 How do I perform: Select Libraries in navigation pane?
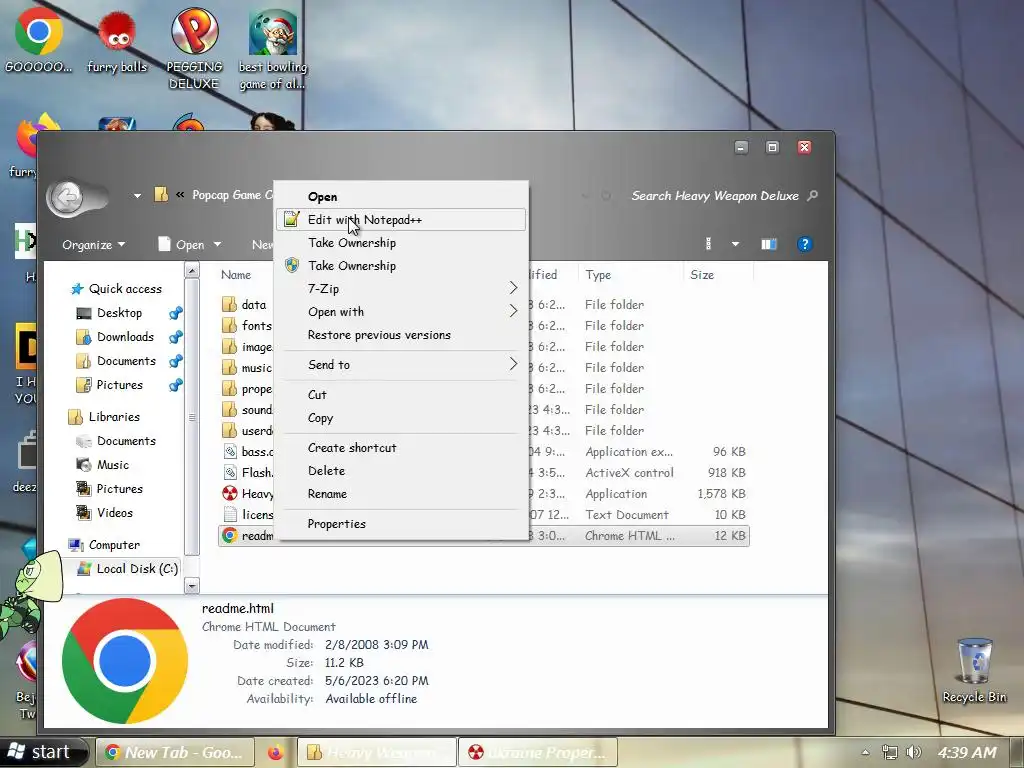[104, 417]
